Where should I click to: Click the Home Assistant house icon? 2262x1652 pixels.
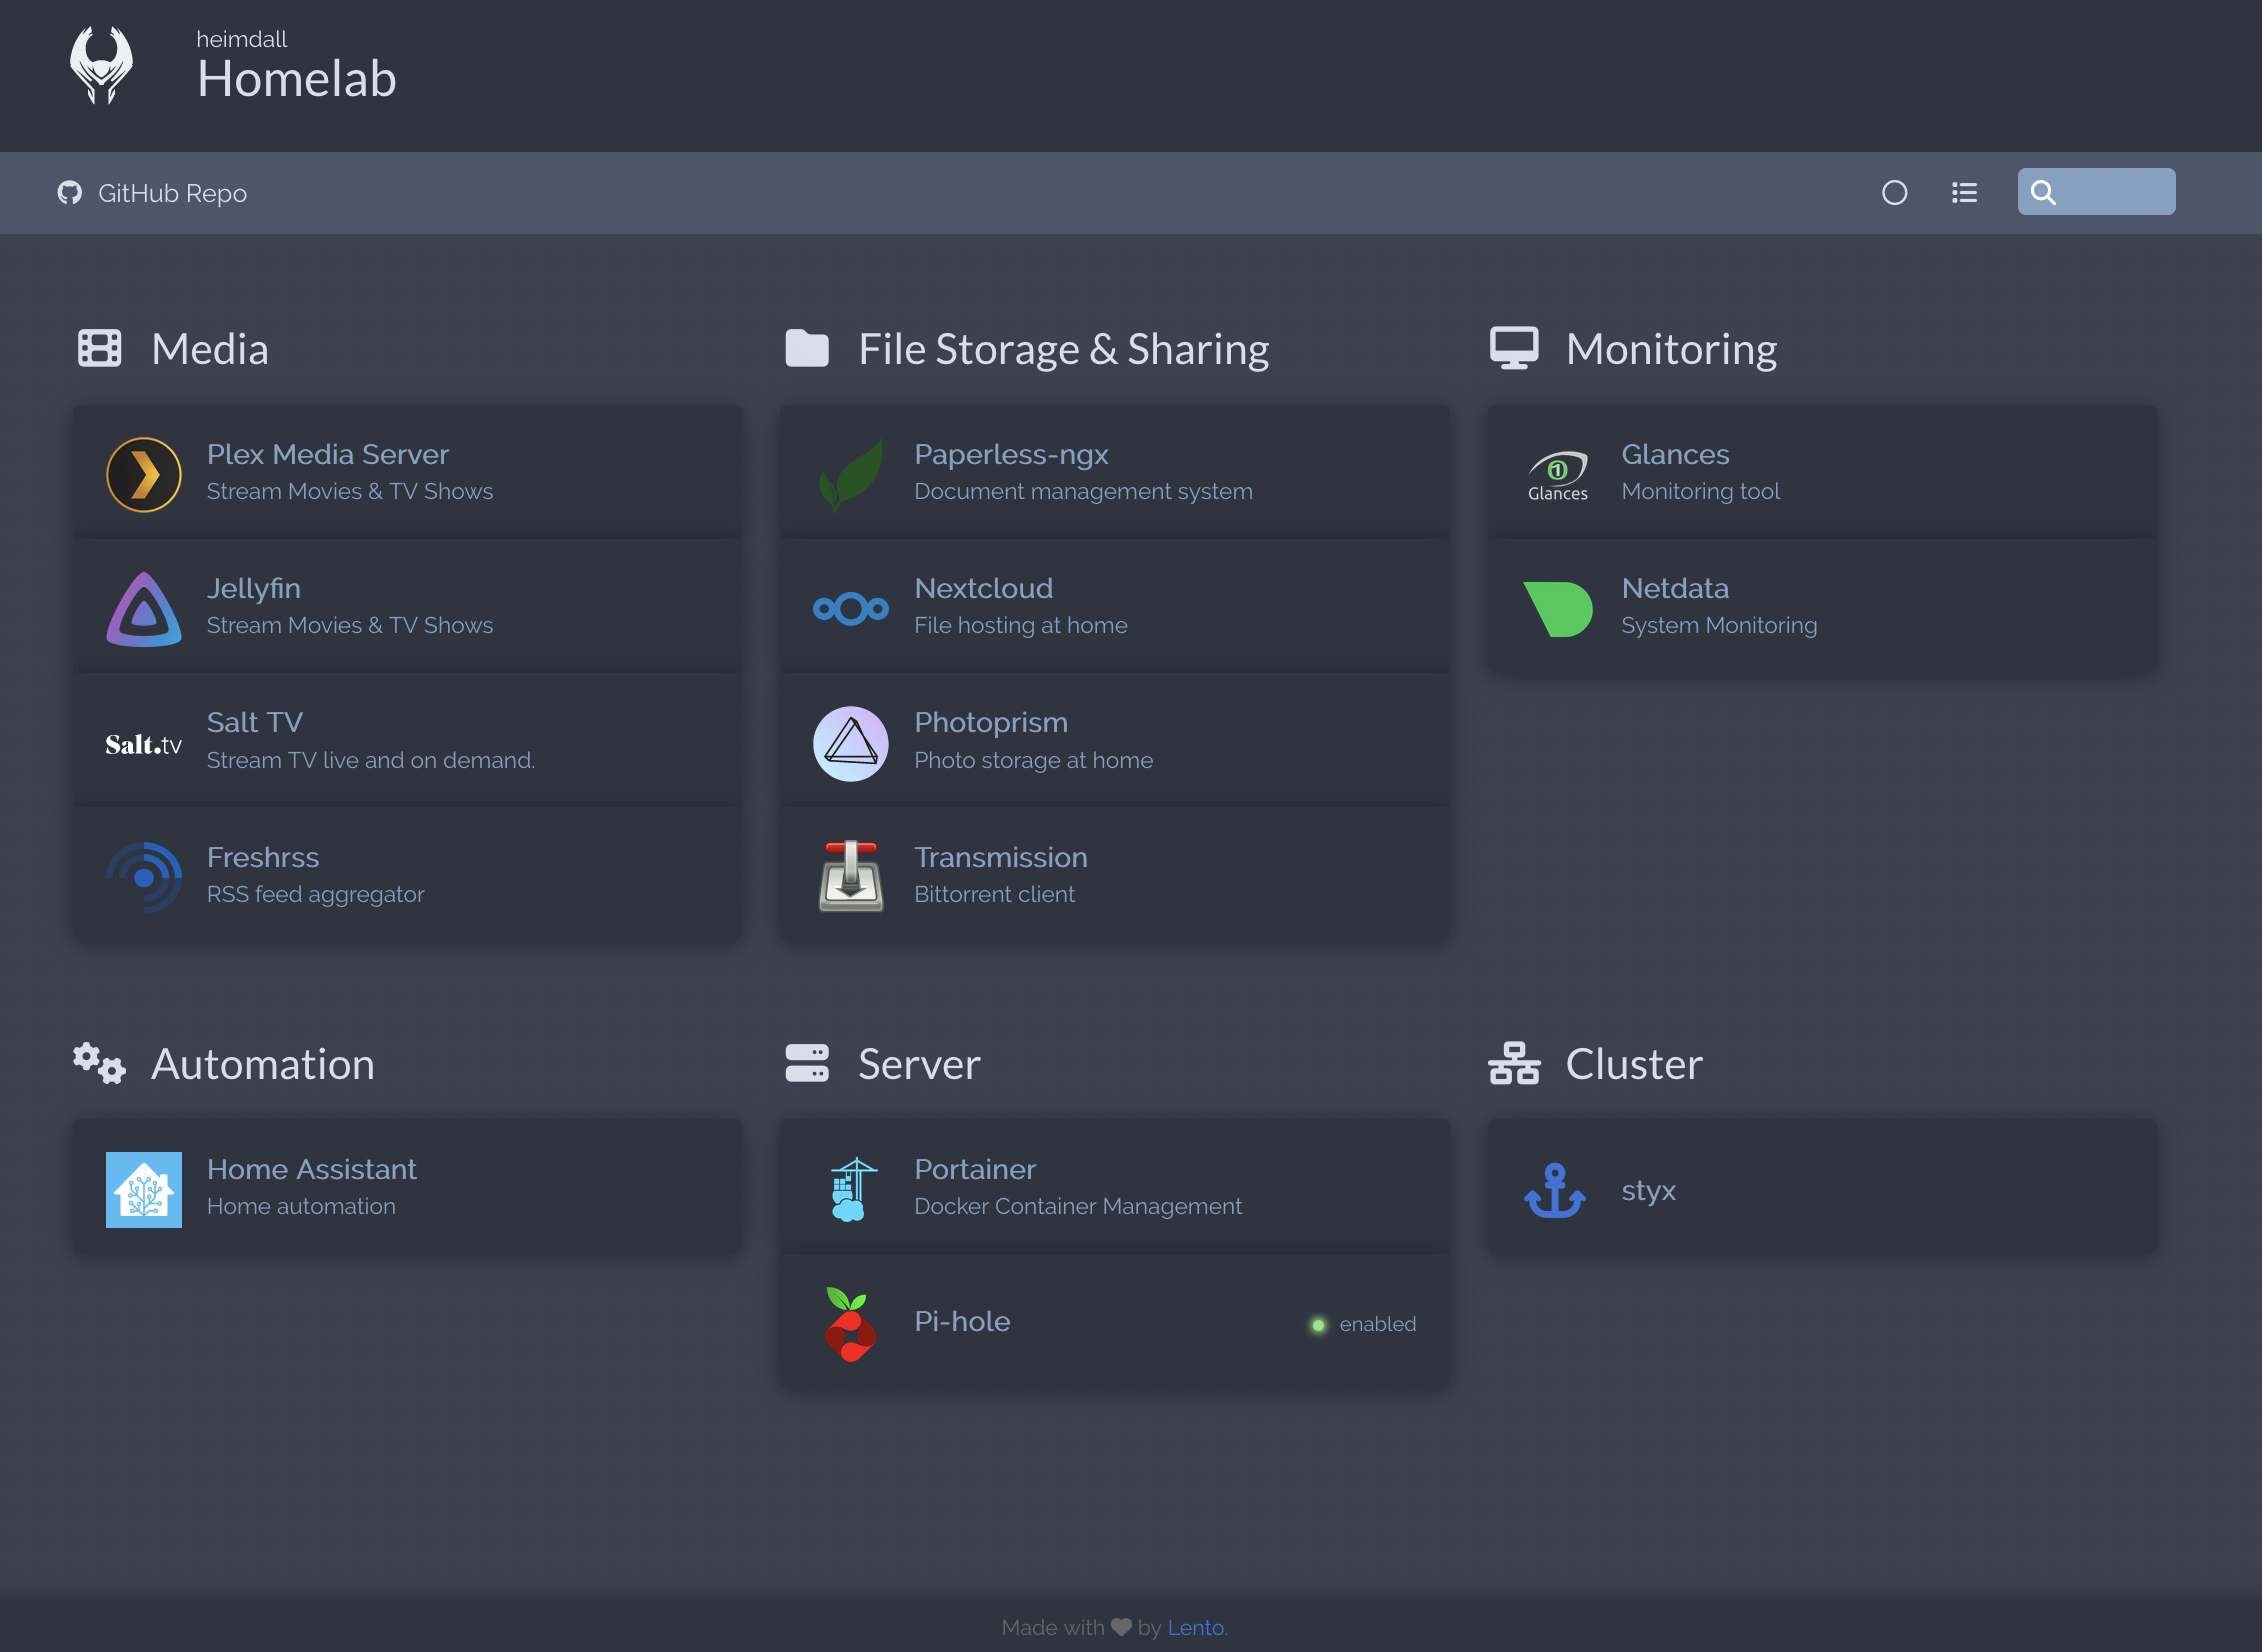[143, 1189]
